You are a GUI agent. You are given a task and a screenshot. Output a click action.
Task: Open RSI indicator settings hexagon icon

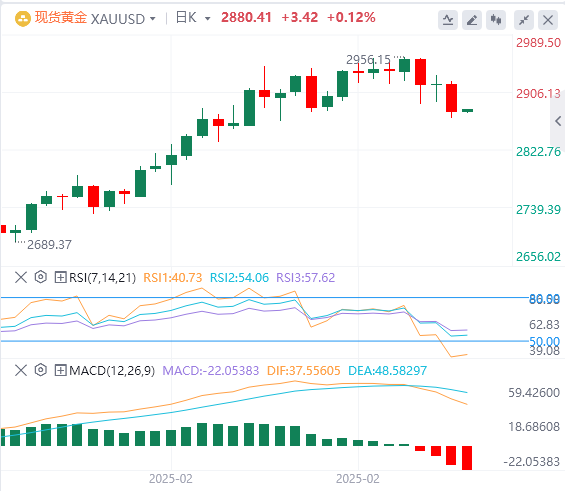tap(41, 277)
